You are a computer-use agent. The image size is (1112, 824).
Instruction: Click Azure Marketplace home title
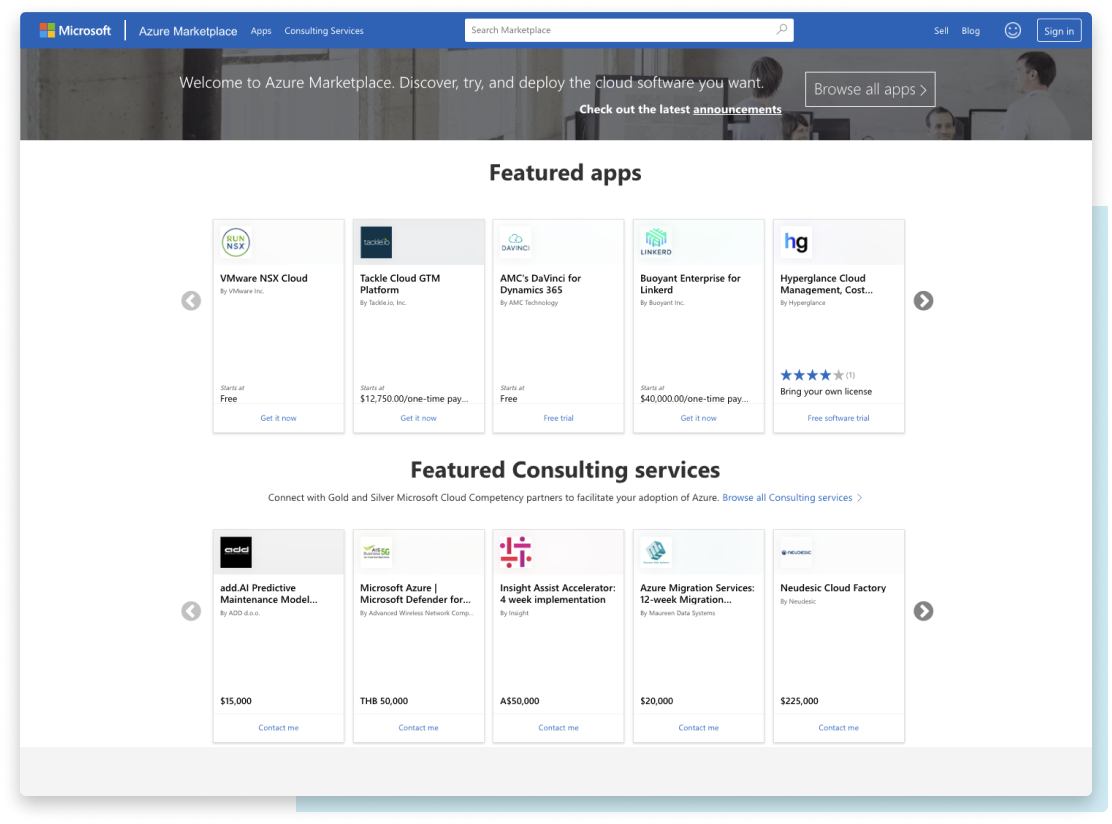[188, 30]
